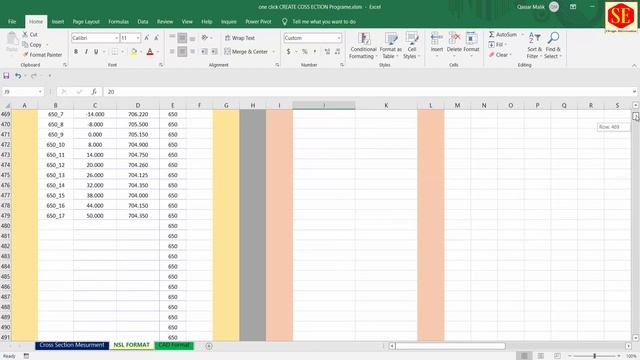This screenshot has height=360, width=640.
Task: Open the Power Pivot tab
Action: pos(258,22)
